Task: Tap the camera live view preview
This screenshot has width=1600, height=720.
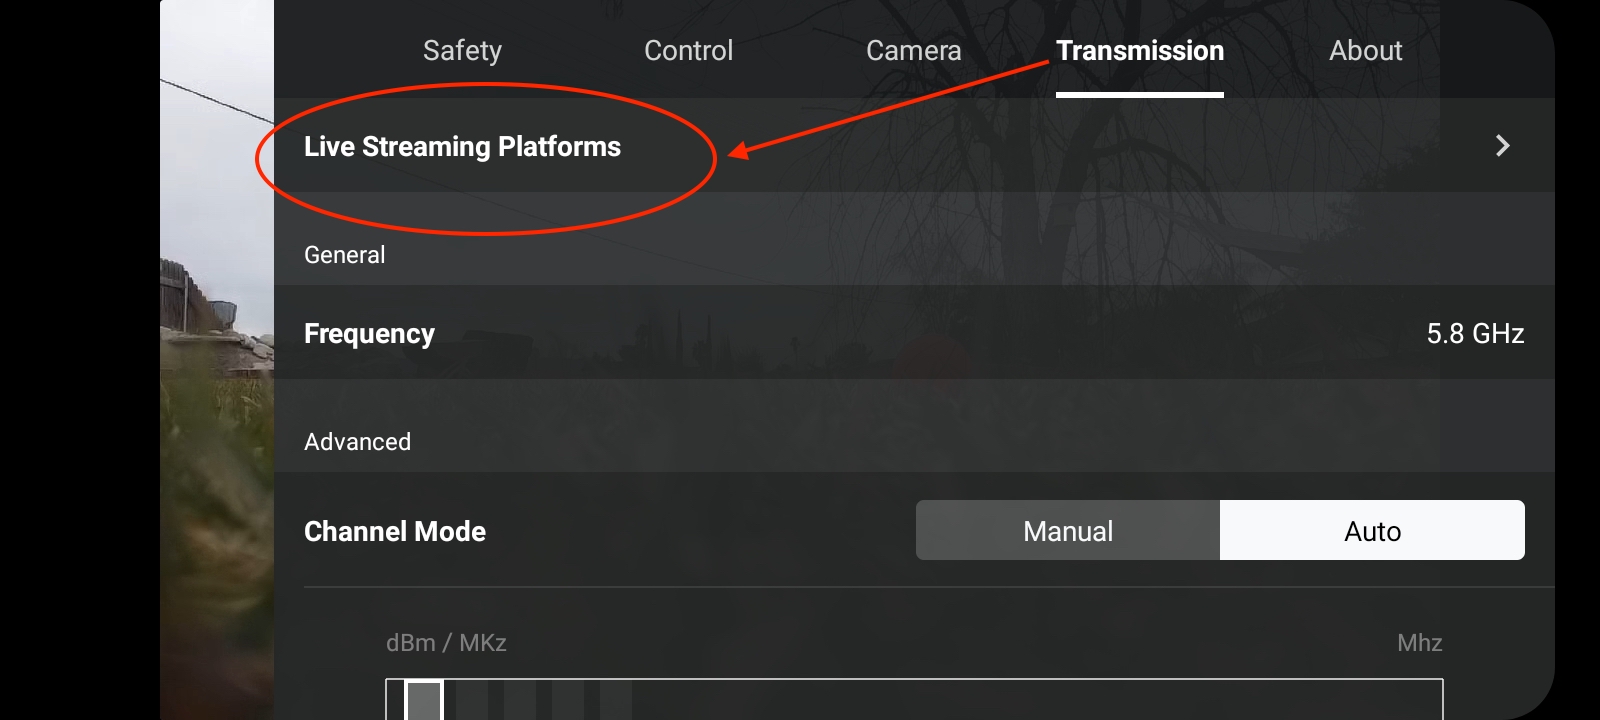Action: tap(216, 400)
